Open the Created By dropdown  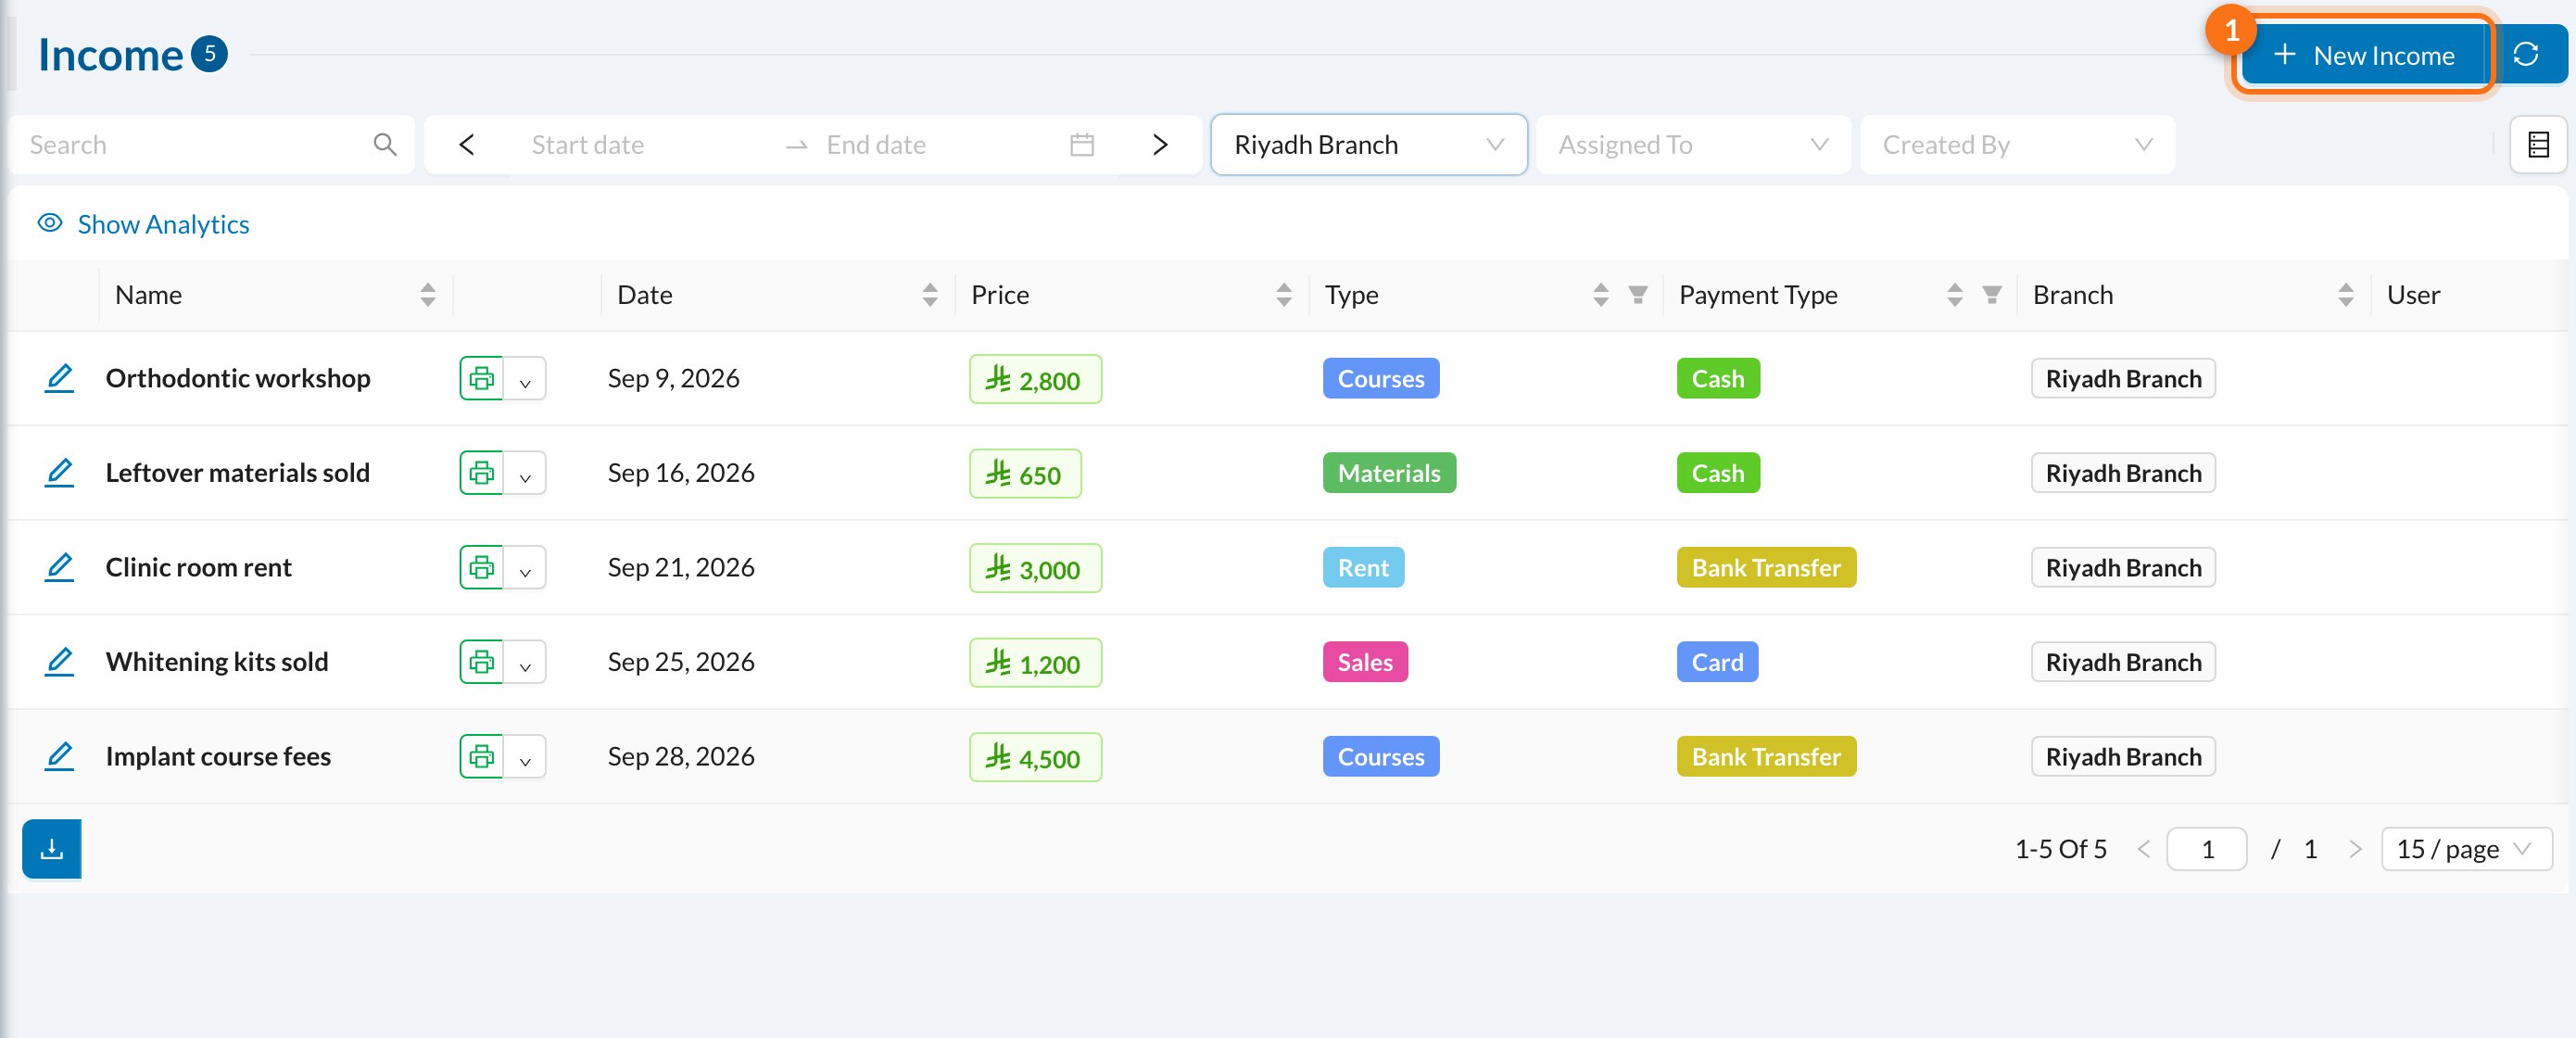point(2017,145)
